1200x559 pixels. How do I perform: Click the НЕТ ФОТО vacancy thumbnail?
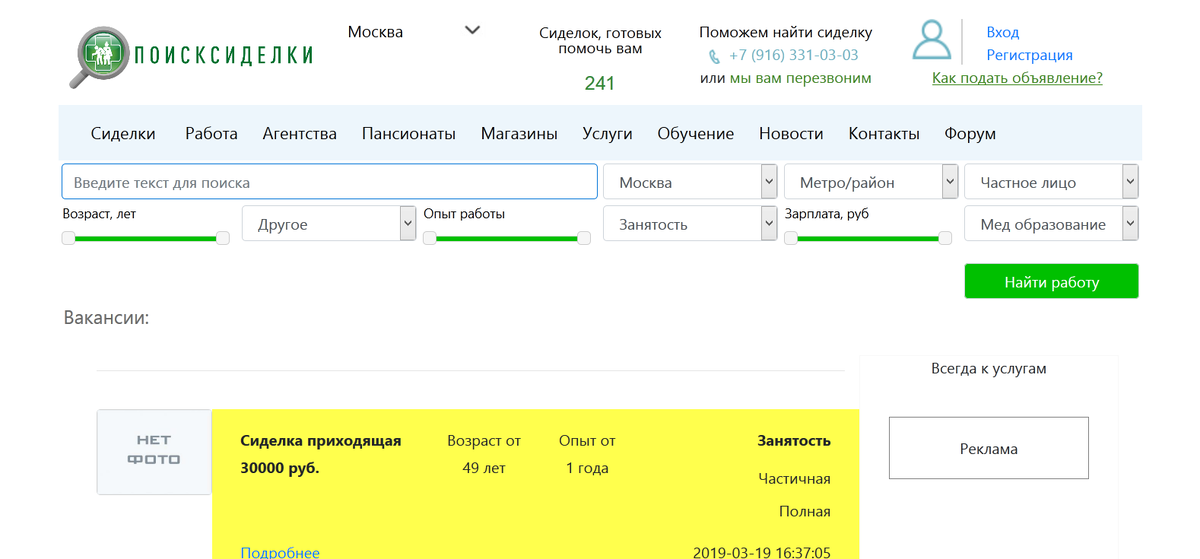tap(154, 452)
